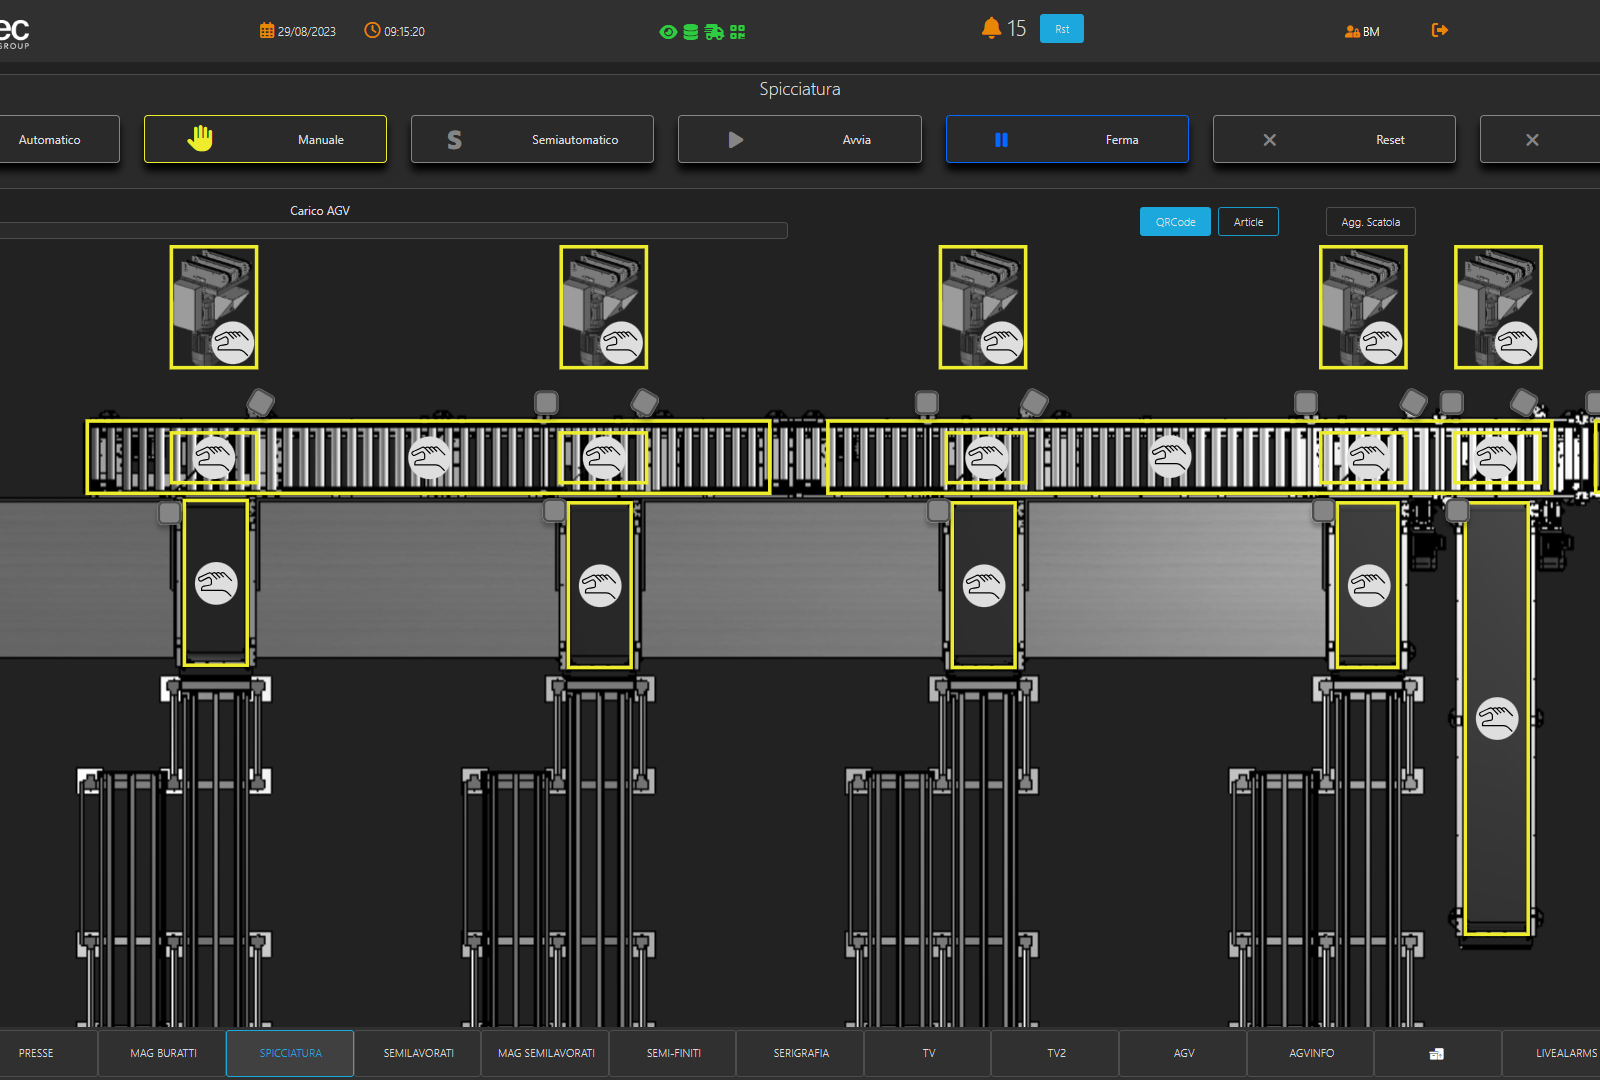Open the MAG SEMILAVORATI tab

click(x=546, y=1053)
